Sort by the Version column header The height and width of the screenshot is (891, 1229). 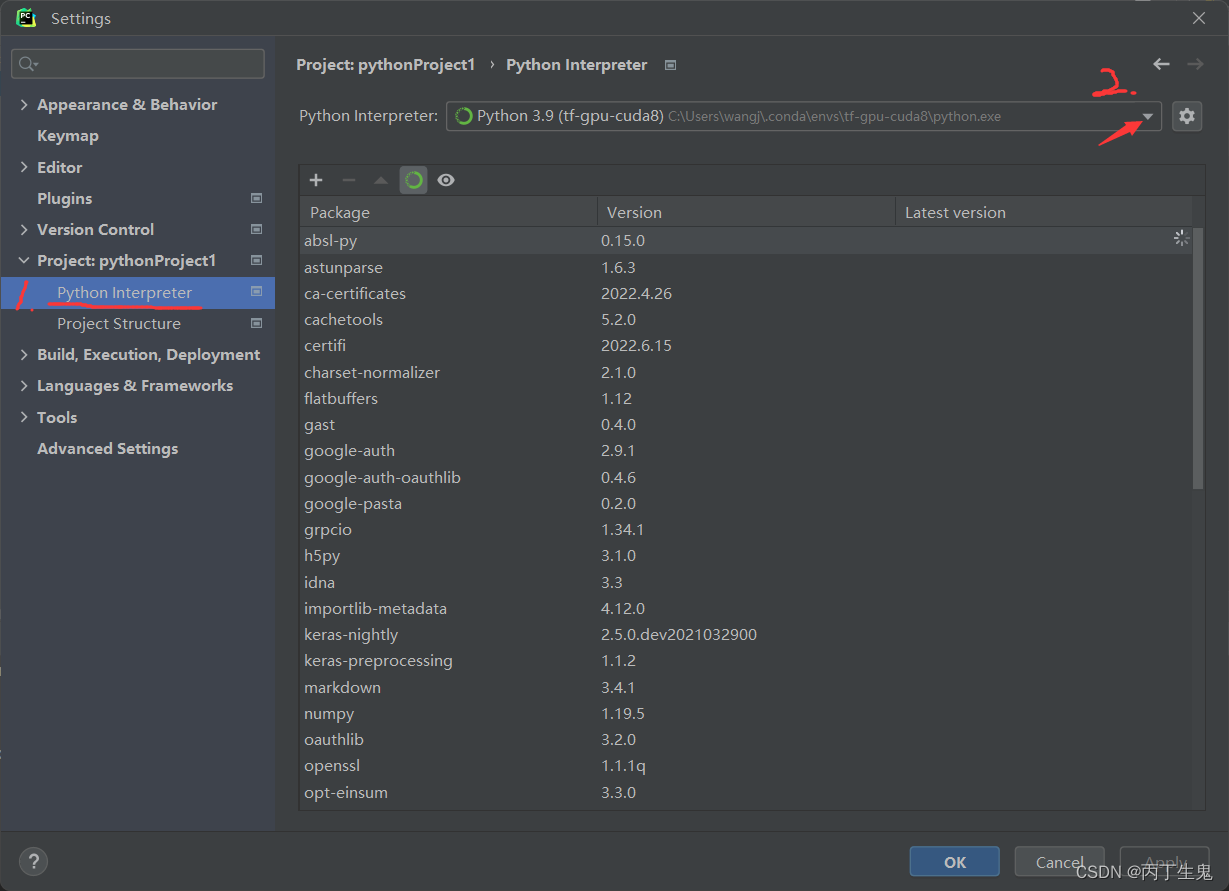(x=746, y=212)
